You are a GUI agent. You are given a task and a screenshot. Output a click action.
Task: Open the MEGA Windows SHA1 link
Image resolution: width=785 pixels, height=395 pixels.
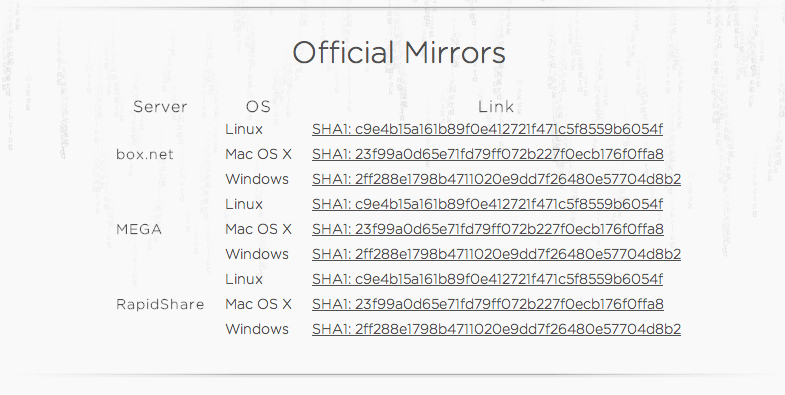pyautogui.click(x=496, y=254)
